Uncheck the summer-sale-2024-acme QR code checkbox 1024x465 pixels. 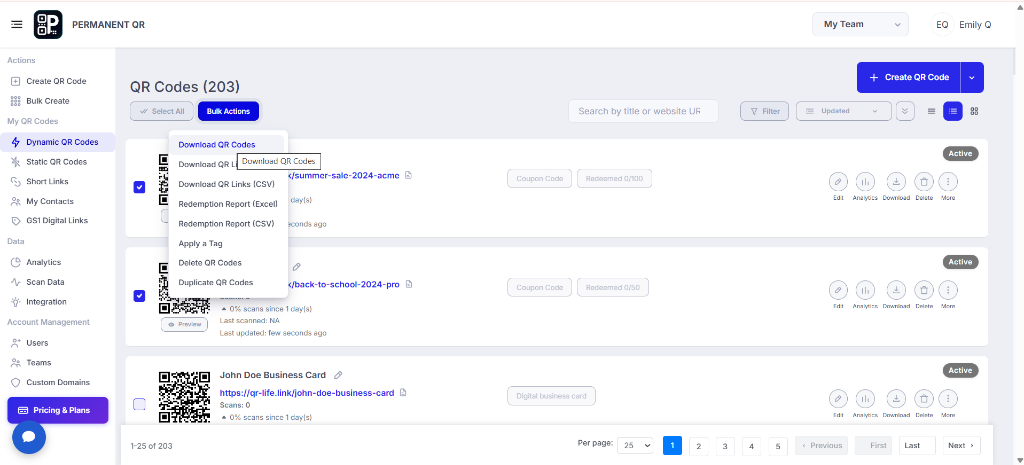139,187
